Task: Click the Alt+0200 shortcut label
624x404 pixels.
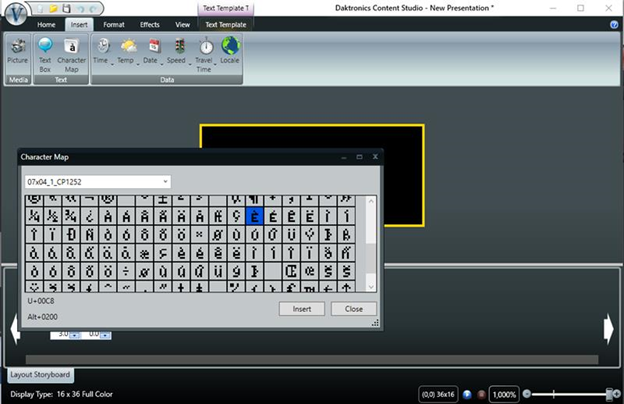Action: (x=43, y=317)
